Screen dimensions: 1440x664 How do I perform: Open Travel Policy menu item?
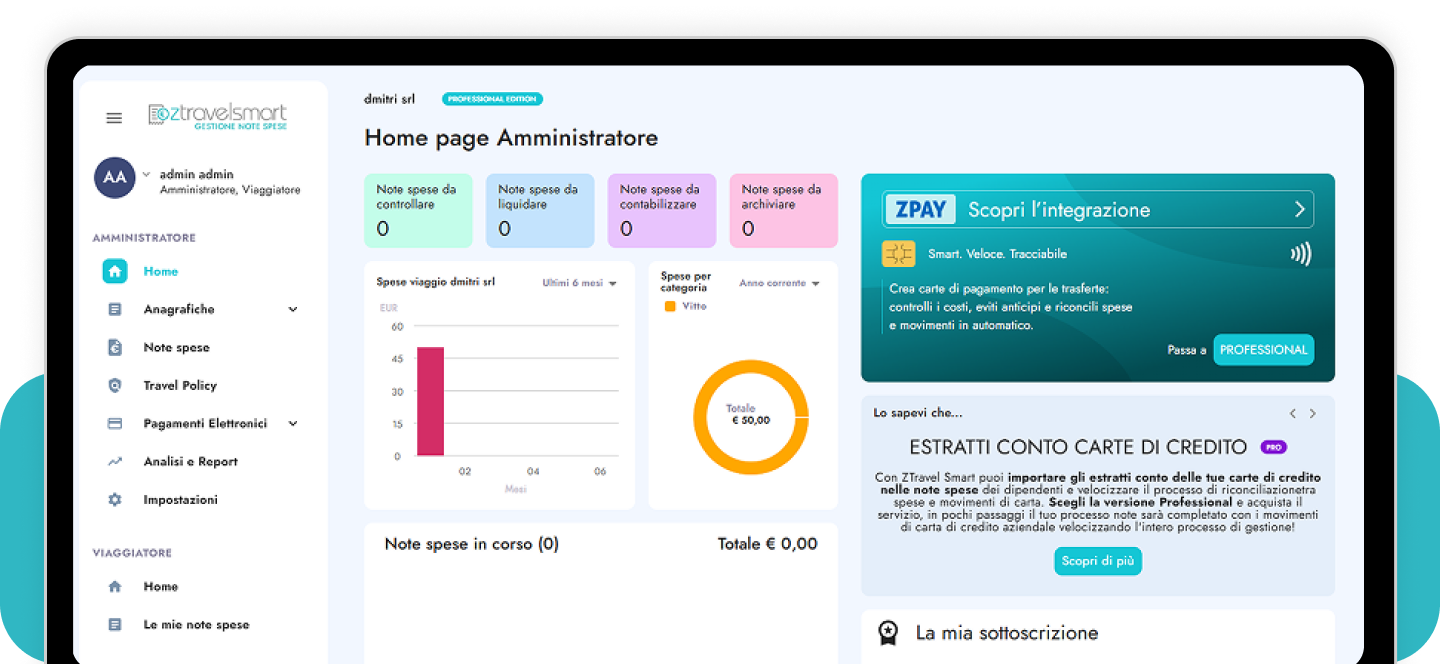click(x=180, y=386)
